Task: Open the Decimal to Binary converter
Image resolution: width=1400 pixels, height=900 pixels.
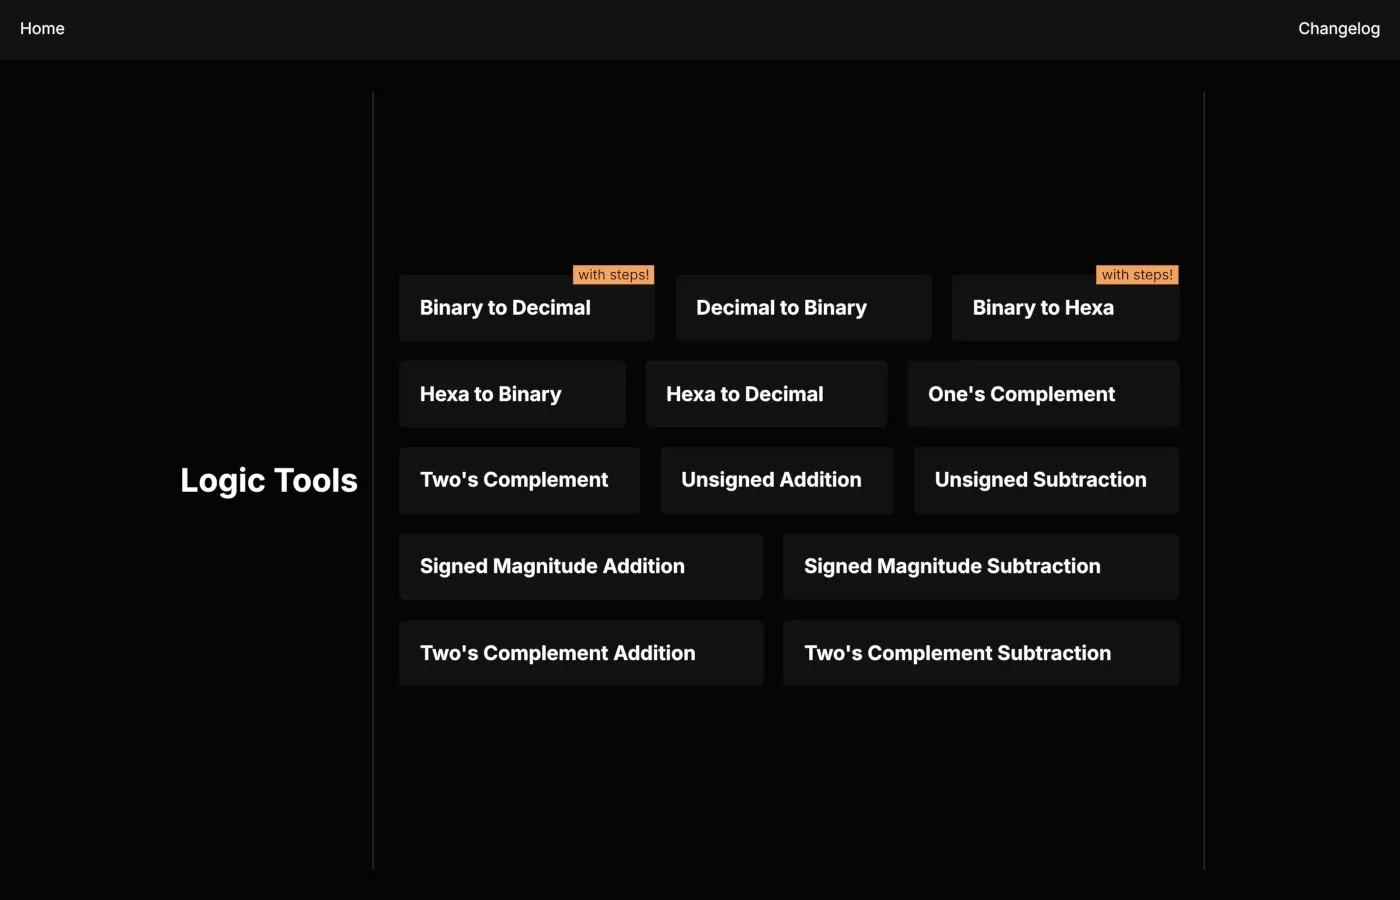Action: (x=803, y=307)
